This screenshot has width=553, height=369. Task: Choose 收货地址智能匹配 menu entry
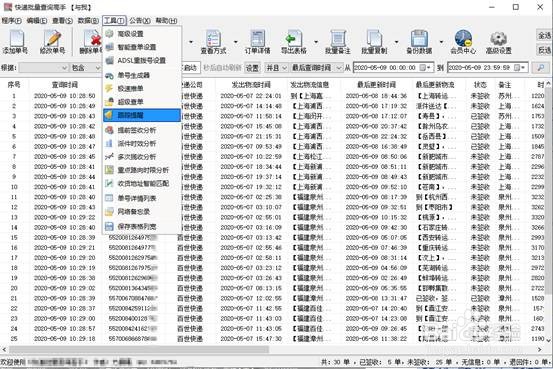click(x=142, y=183)
